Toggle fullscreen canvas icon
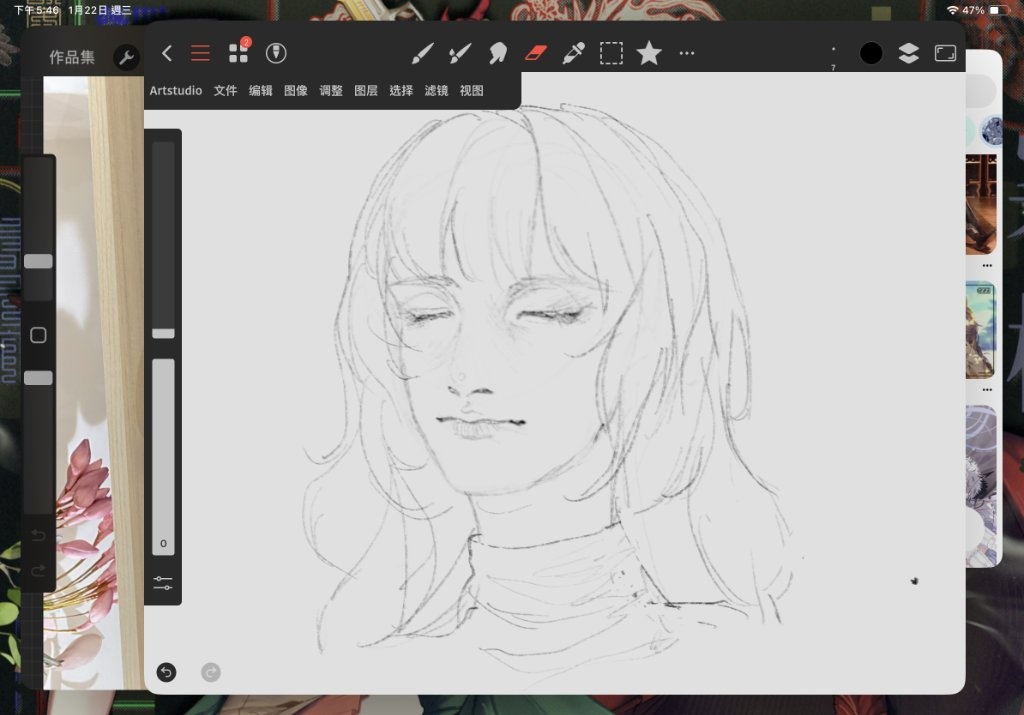The width and height of the screenshot is (1024, 715). pyautogui.click(x=946, y=54)
